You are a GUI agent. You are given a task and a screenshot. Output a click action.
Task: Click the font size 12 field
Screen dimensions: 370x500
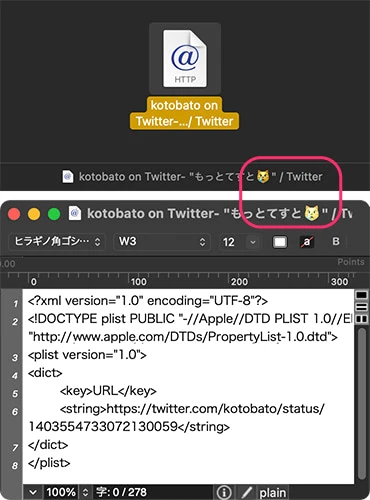[231, 242]
